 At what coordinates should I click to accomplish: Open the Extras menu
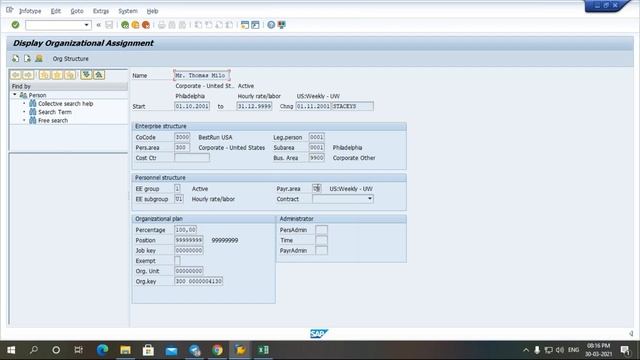(x=100, y=11)
